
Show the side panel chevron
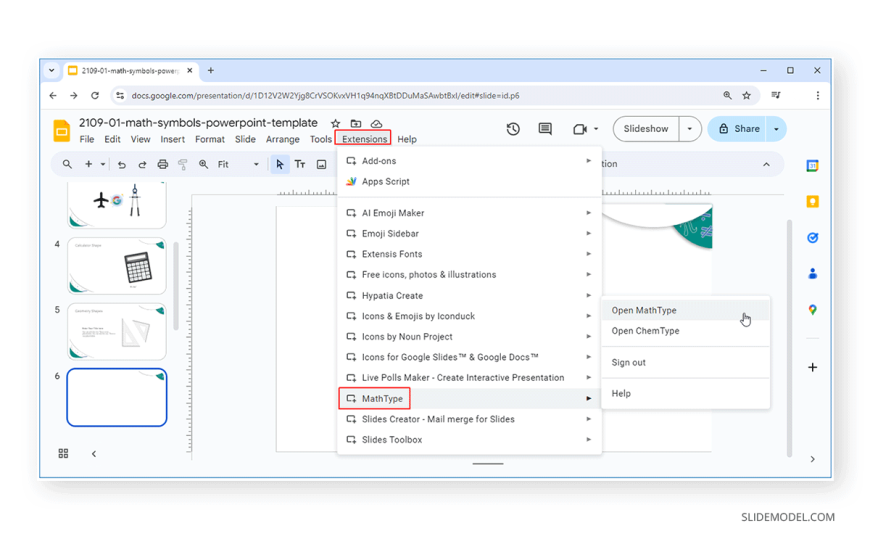click(x=812, y=459)
